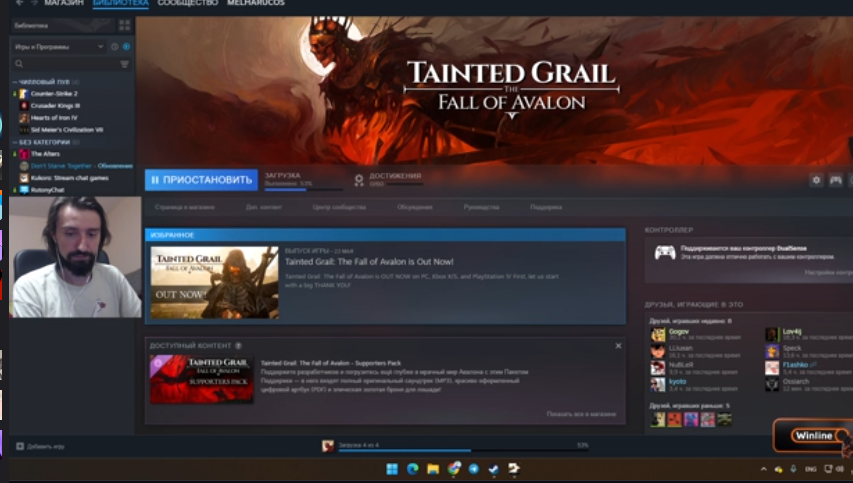The height and width of the screenshot is (483, 853).
Task: Click the help icon beside ДОСТУПНЫЙ КОНТЕНТ
Action: click(238, 345)
